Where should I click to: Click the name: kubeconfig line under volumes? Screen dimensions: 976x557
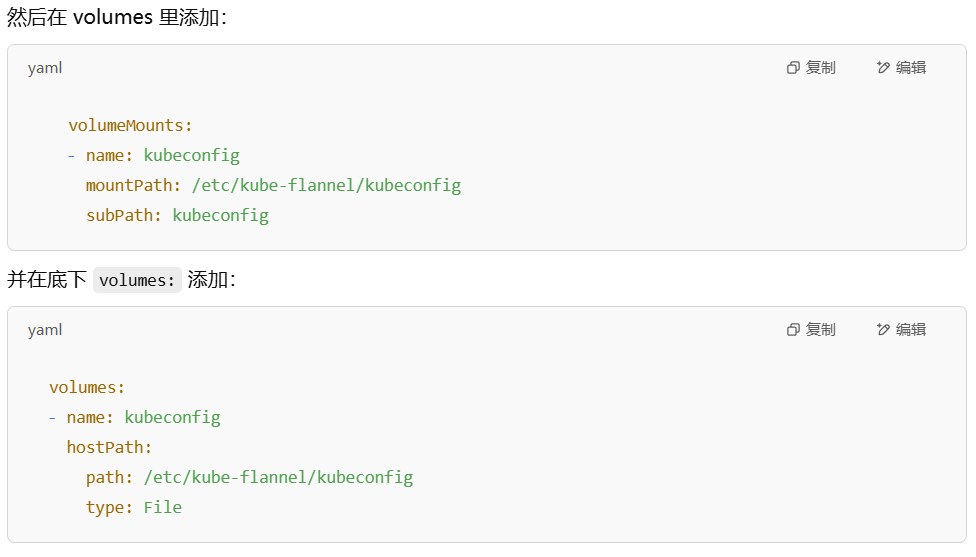coord(134,418)
